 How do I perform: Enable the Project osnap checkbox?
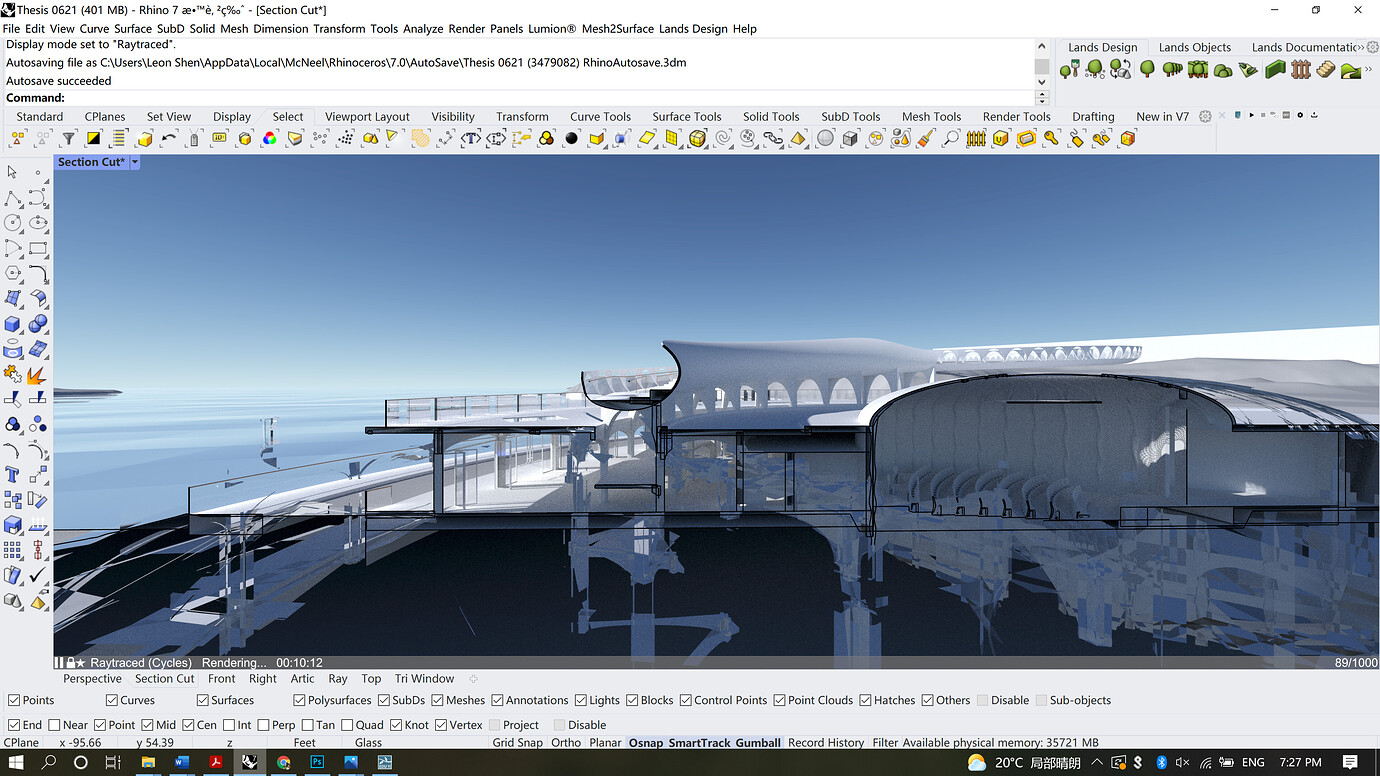(493, 724)
